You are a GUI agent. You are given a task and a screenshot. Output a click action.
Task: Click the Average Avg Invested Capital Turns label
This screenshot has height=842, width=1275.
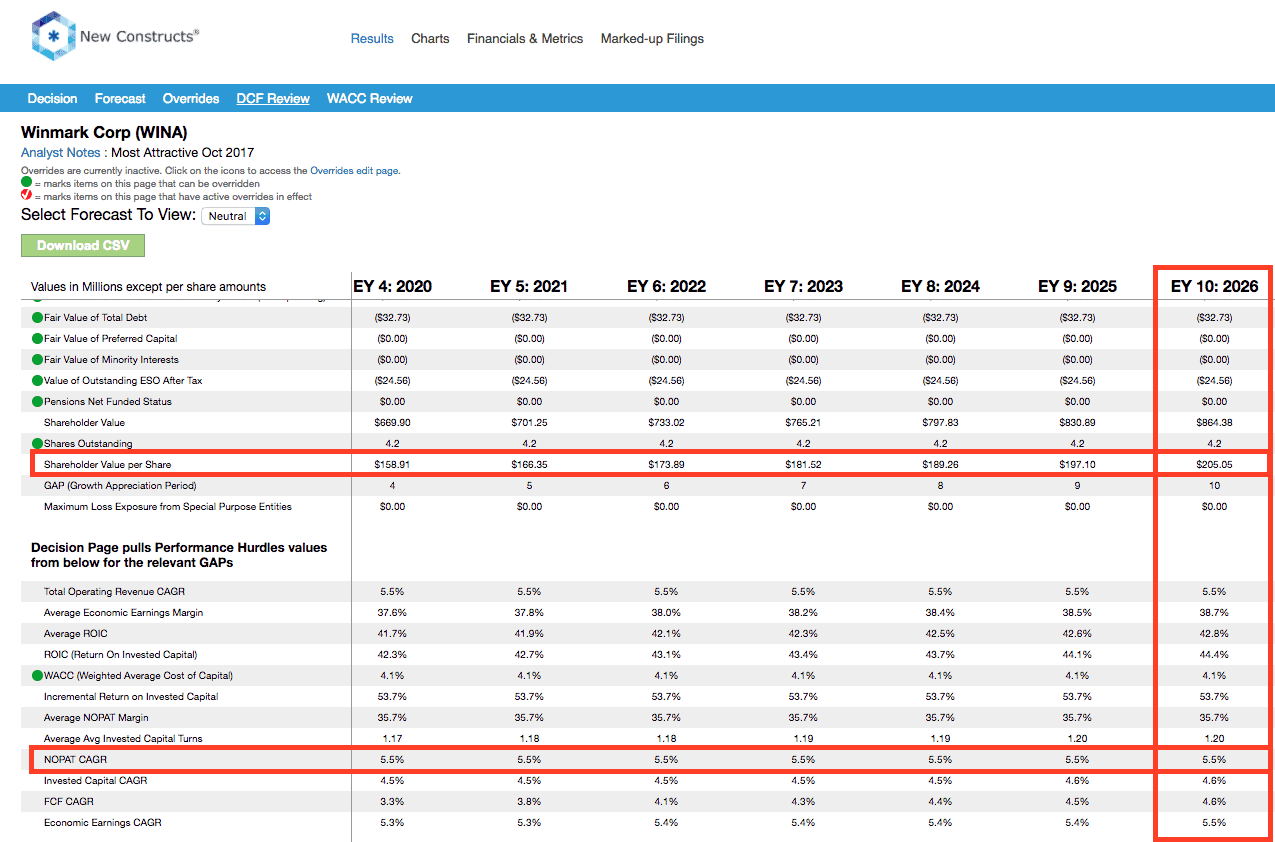point(123,738)
